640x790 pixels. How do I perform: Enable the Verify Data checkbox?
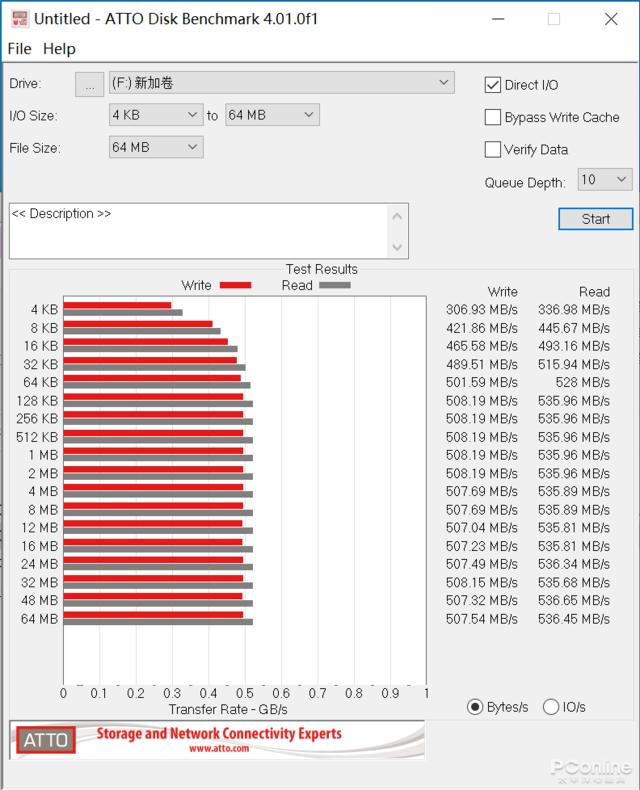point(492,150)
